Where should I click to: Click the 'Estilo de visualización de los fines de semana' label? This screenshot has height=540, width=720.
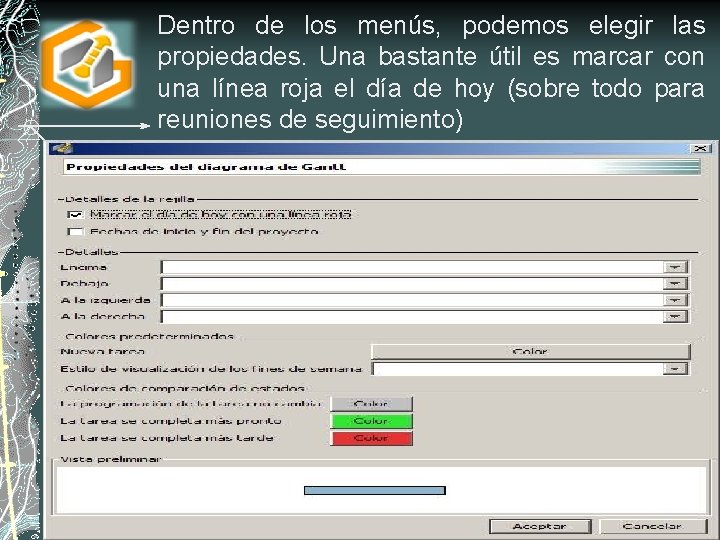211,369
